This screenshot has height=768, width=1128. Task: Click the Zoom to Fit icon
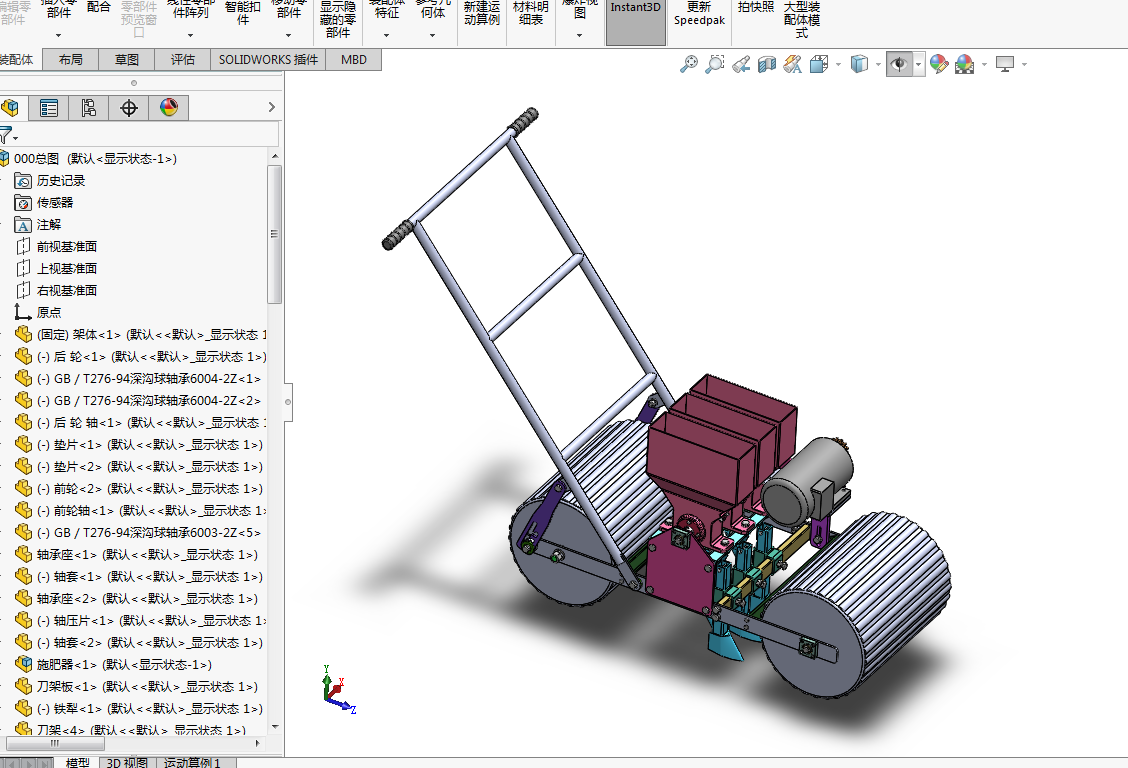[x=688, y=64]
